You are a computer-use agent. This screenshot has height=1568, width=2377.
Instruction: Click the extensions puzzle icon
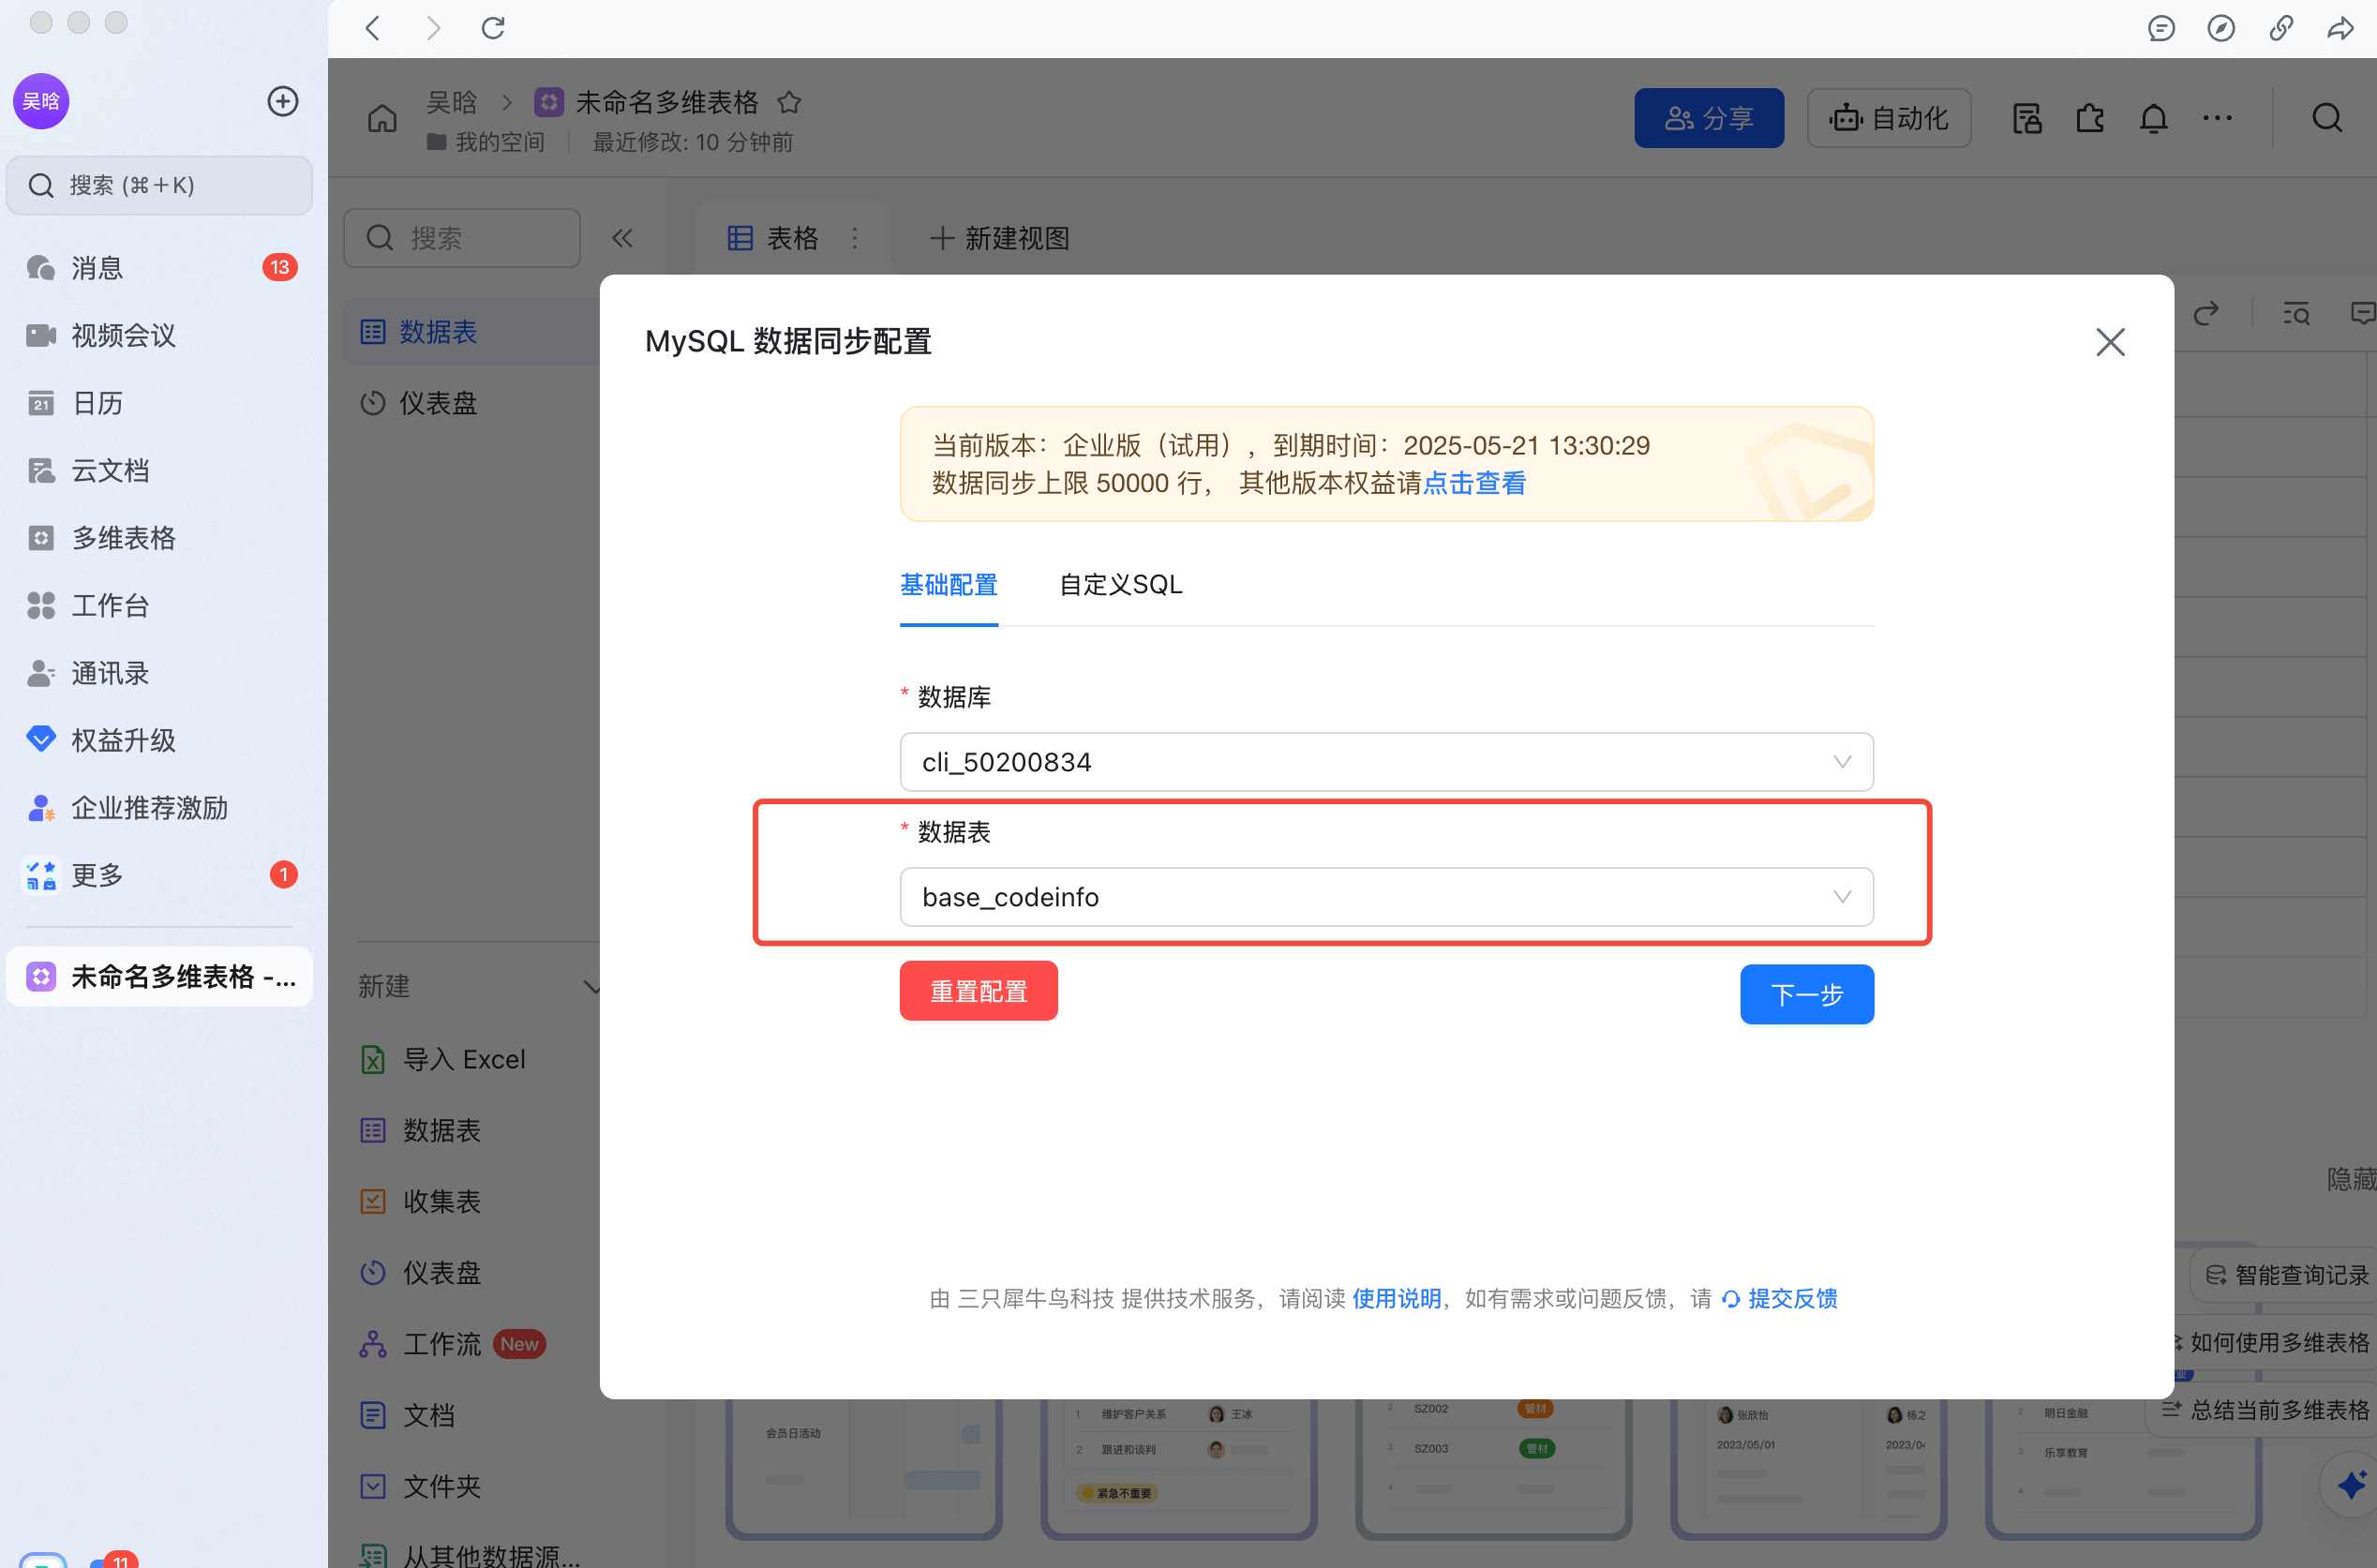click(x=2090, y=118)
